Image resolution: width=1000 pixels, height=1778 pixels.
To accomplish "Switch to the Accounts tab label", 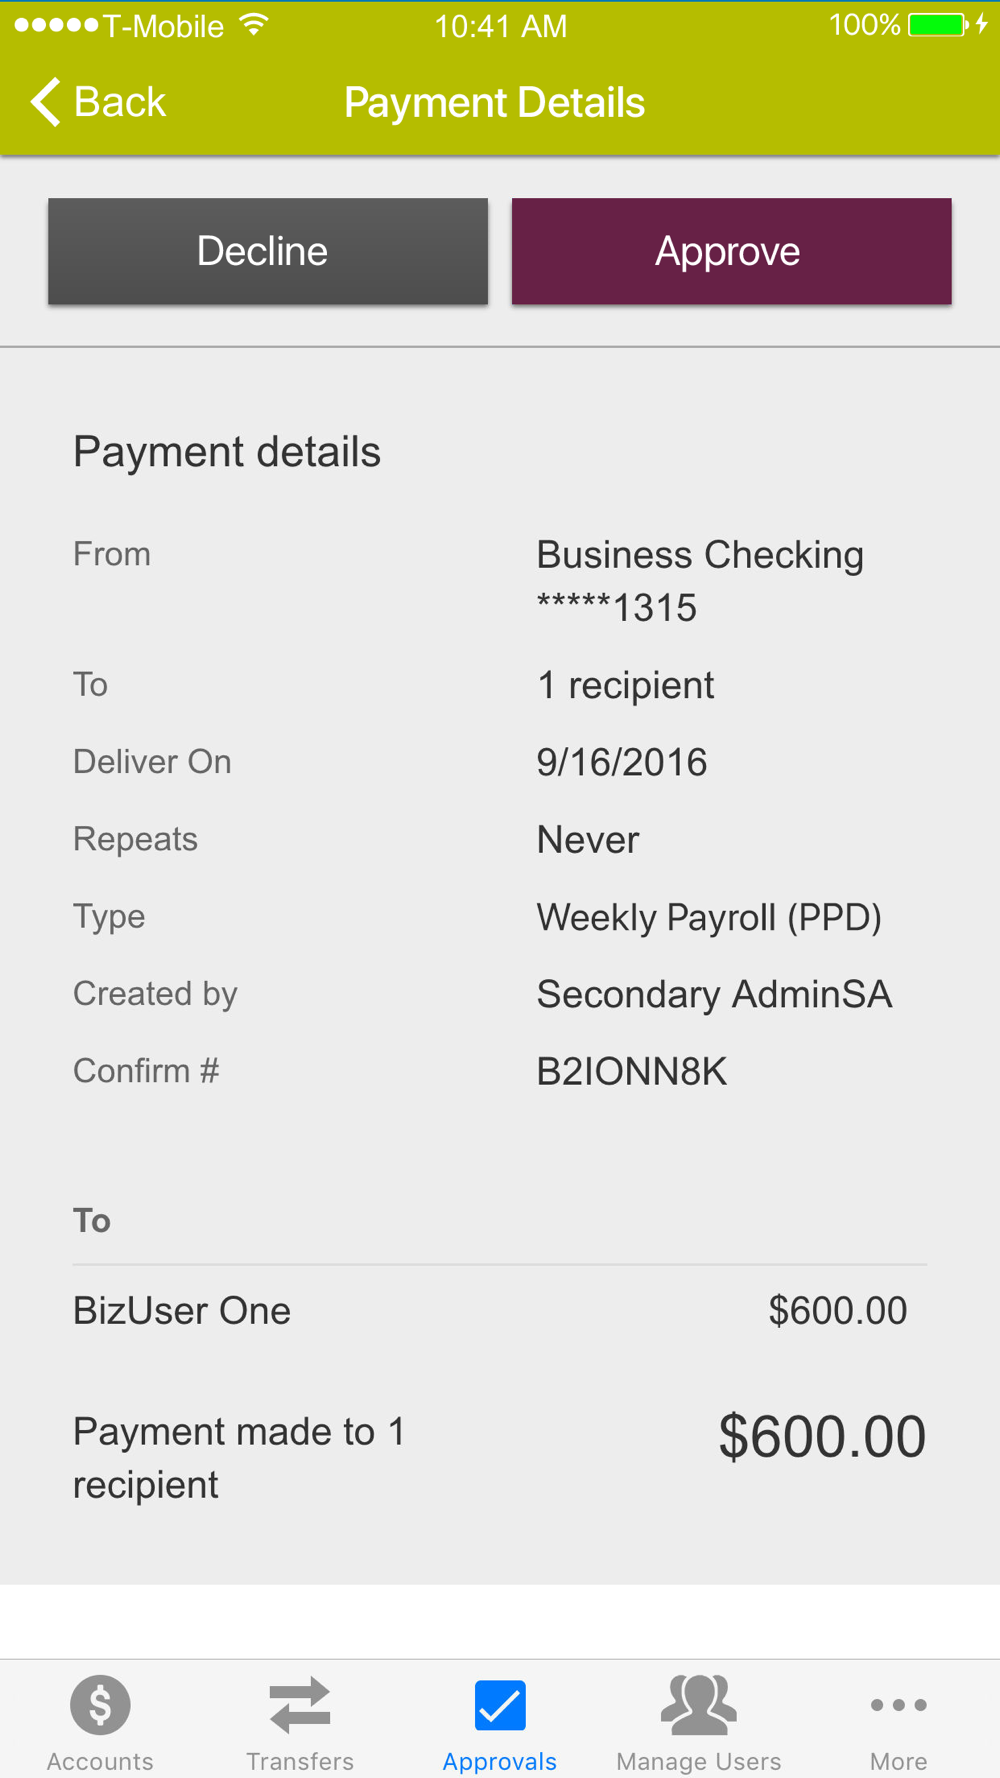I will 100,1761.
